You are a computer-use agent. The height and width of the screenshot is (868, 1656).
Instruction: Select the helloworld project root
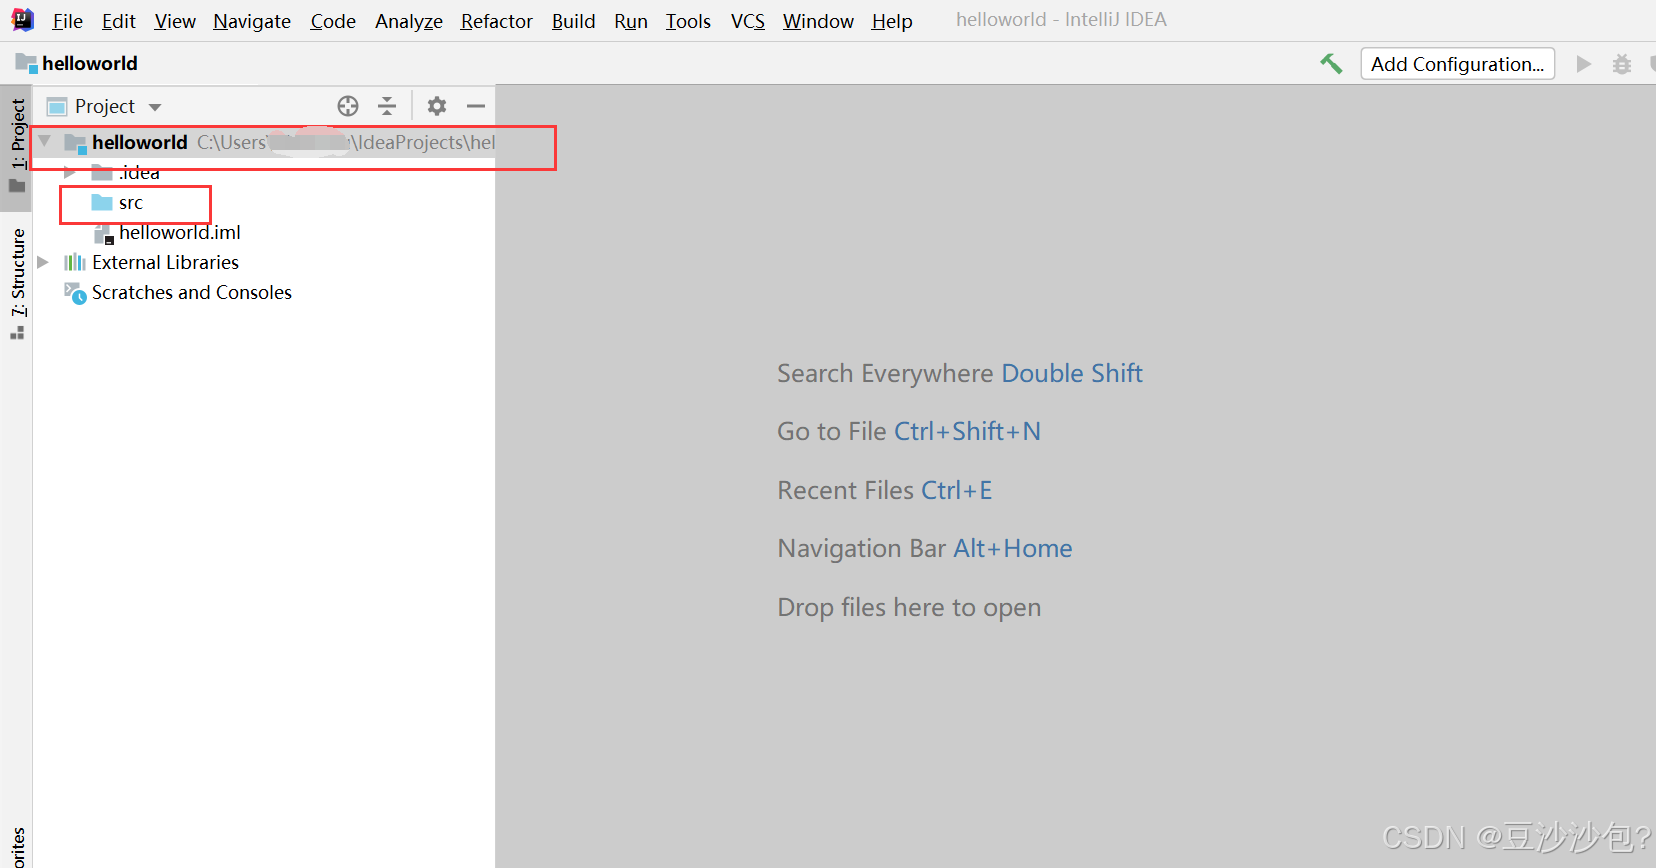264,142
